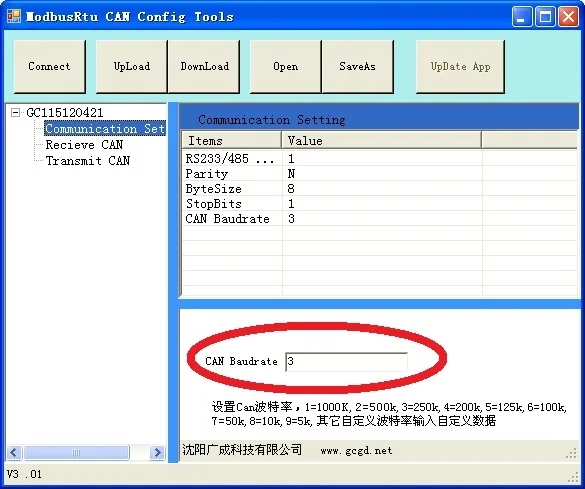Click Parity value N cell
Viewport: 585px width, 489px height.
click(382, 173)
